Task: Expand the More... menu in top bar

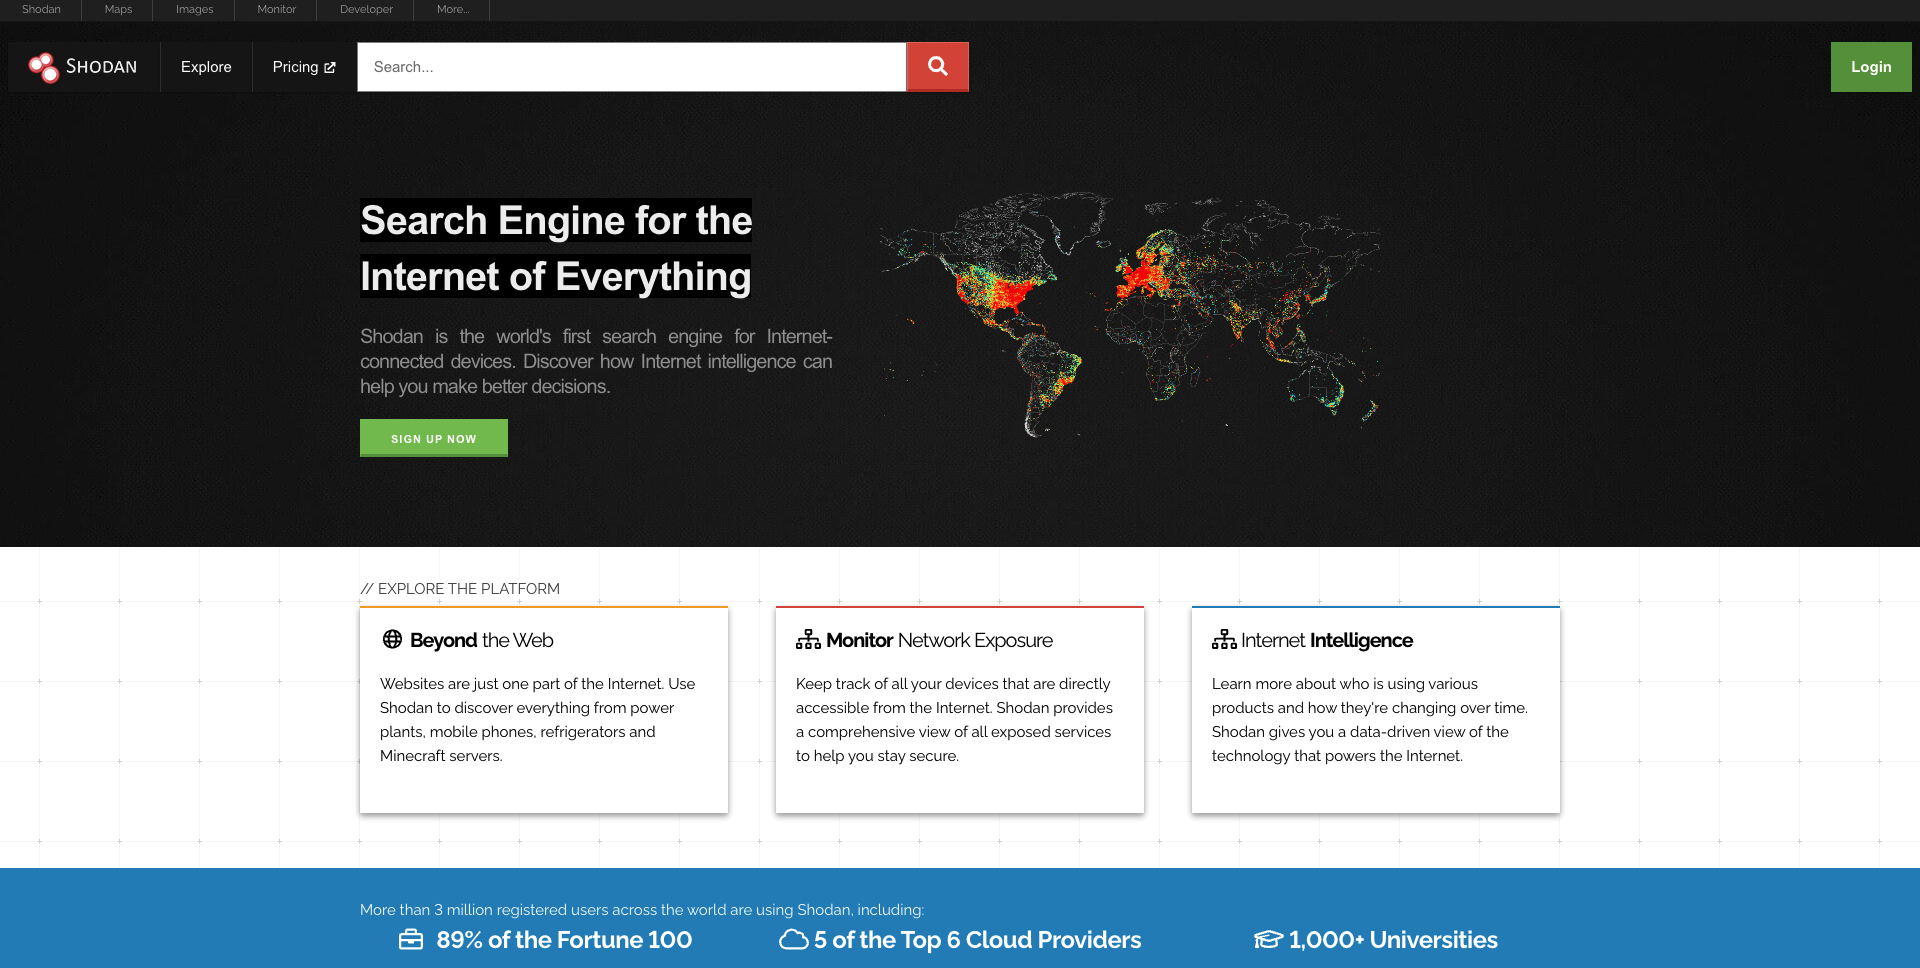Action: [452, 9]
